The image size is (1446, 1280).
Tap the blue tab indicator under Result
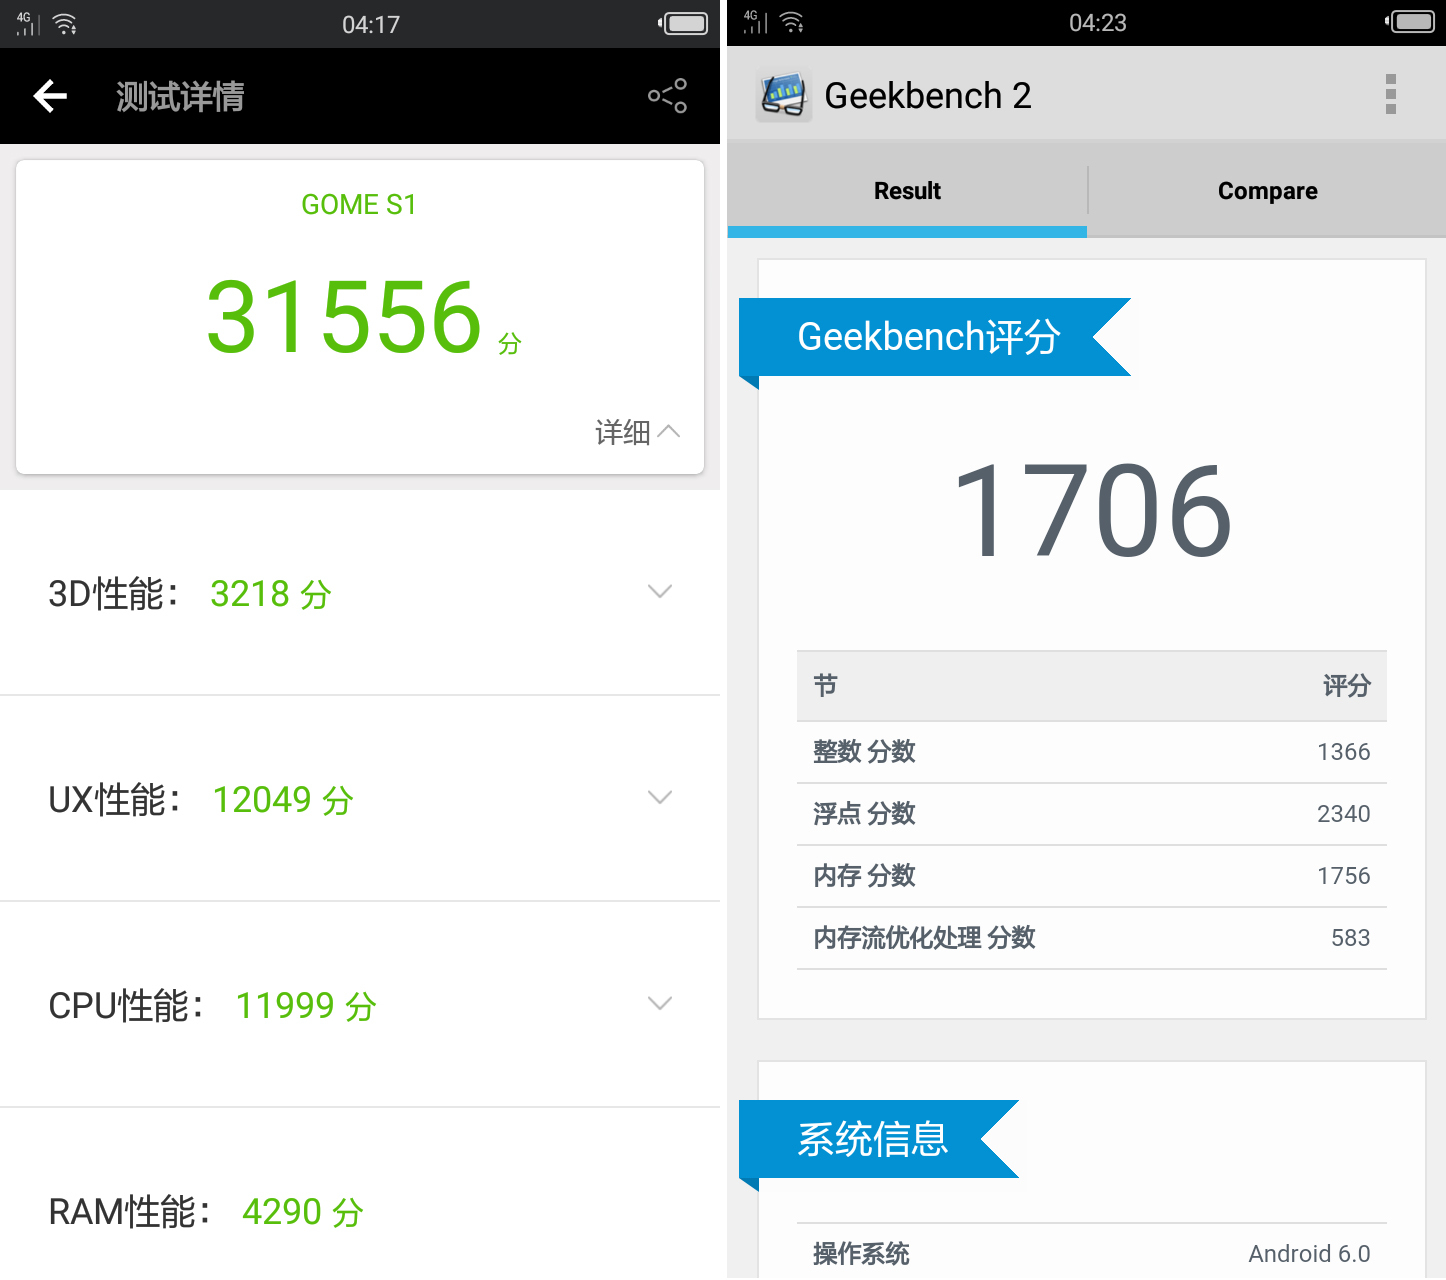pyautogui.click(x=907, y=231)
